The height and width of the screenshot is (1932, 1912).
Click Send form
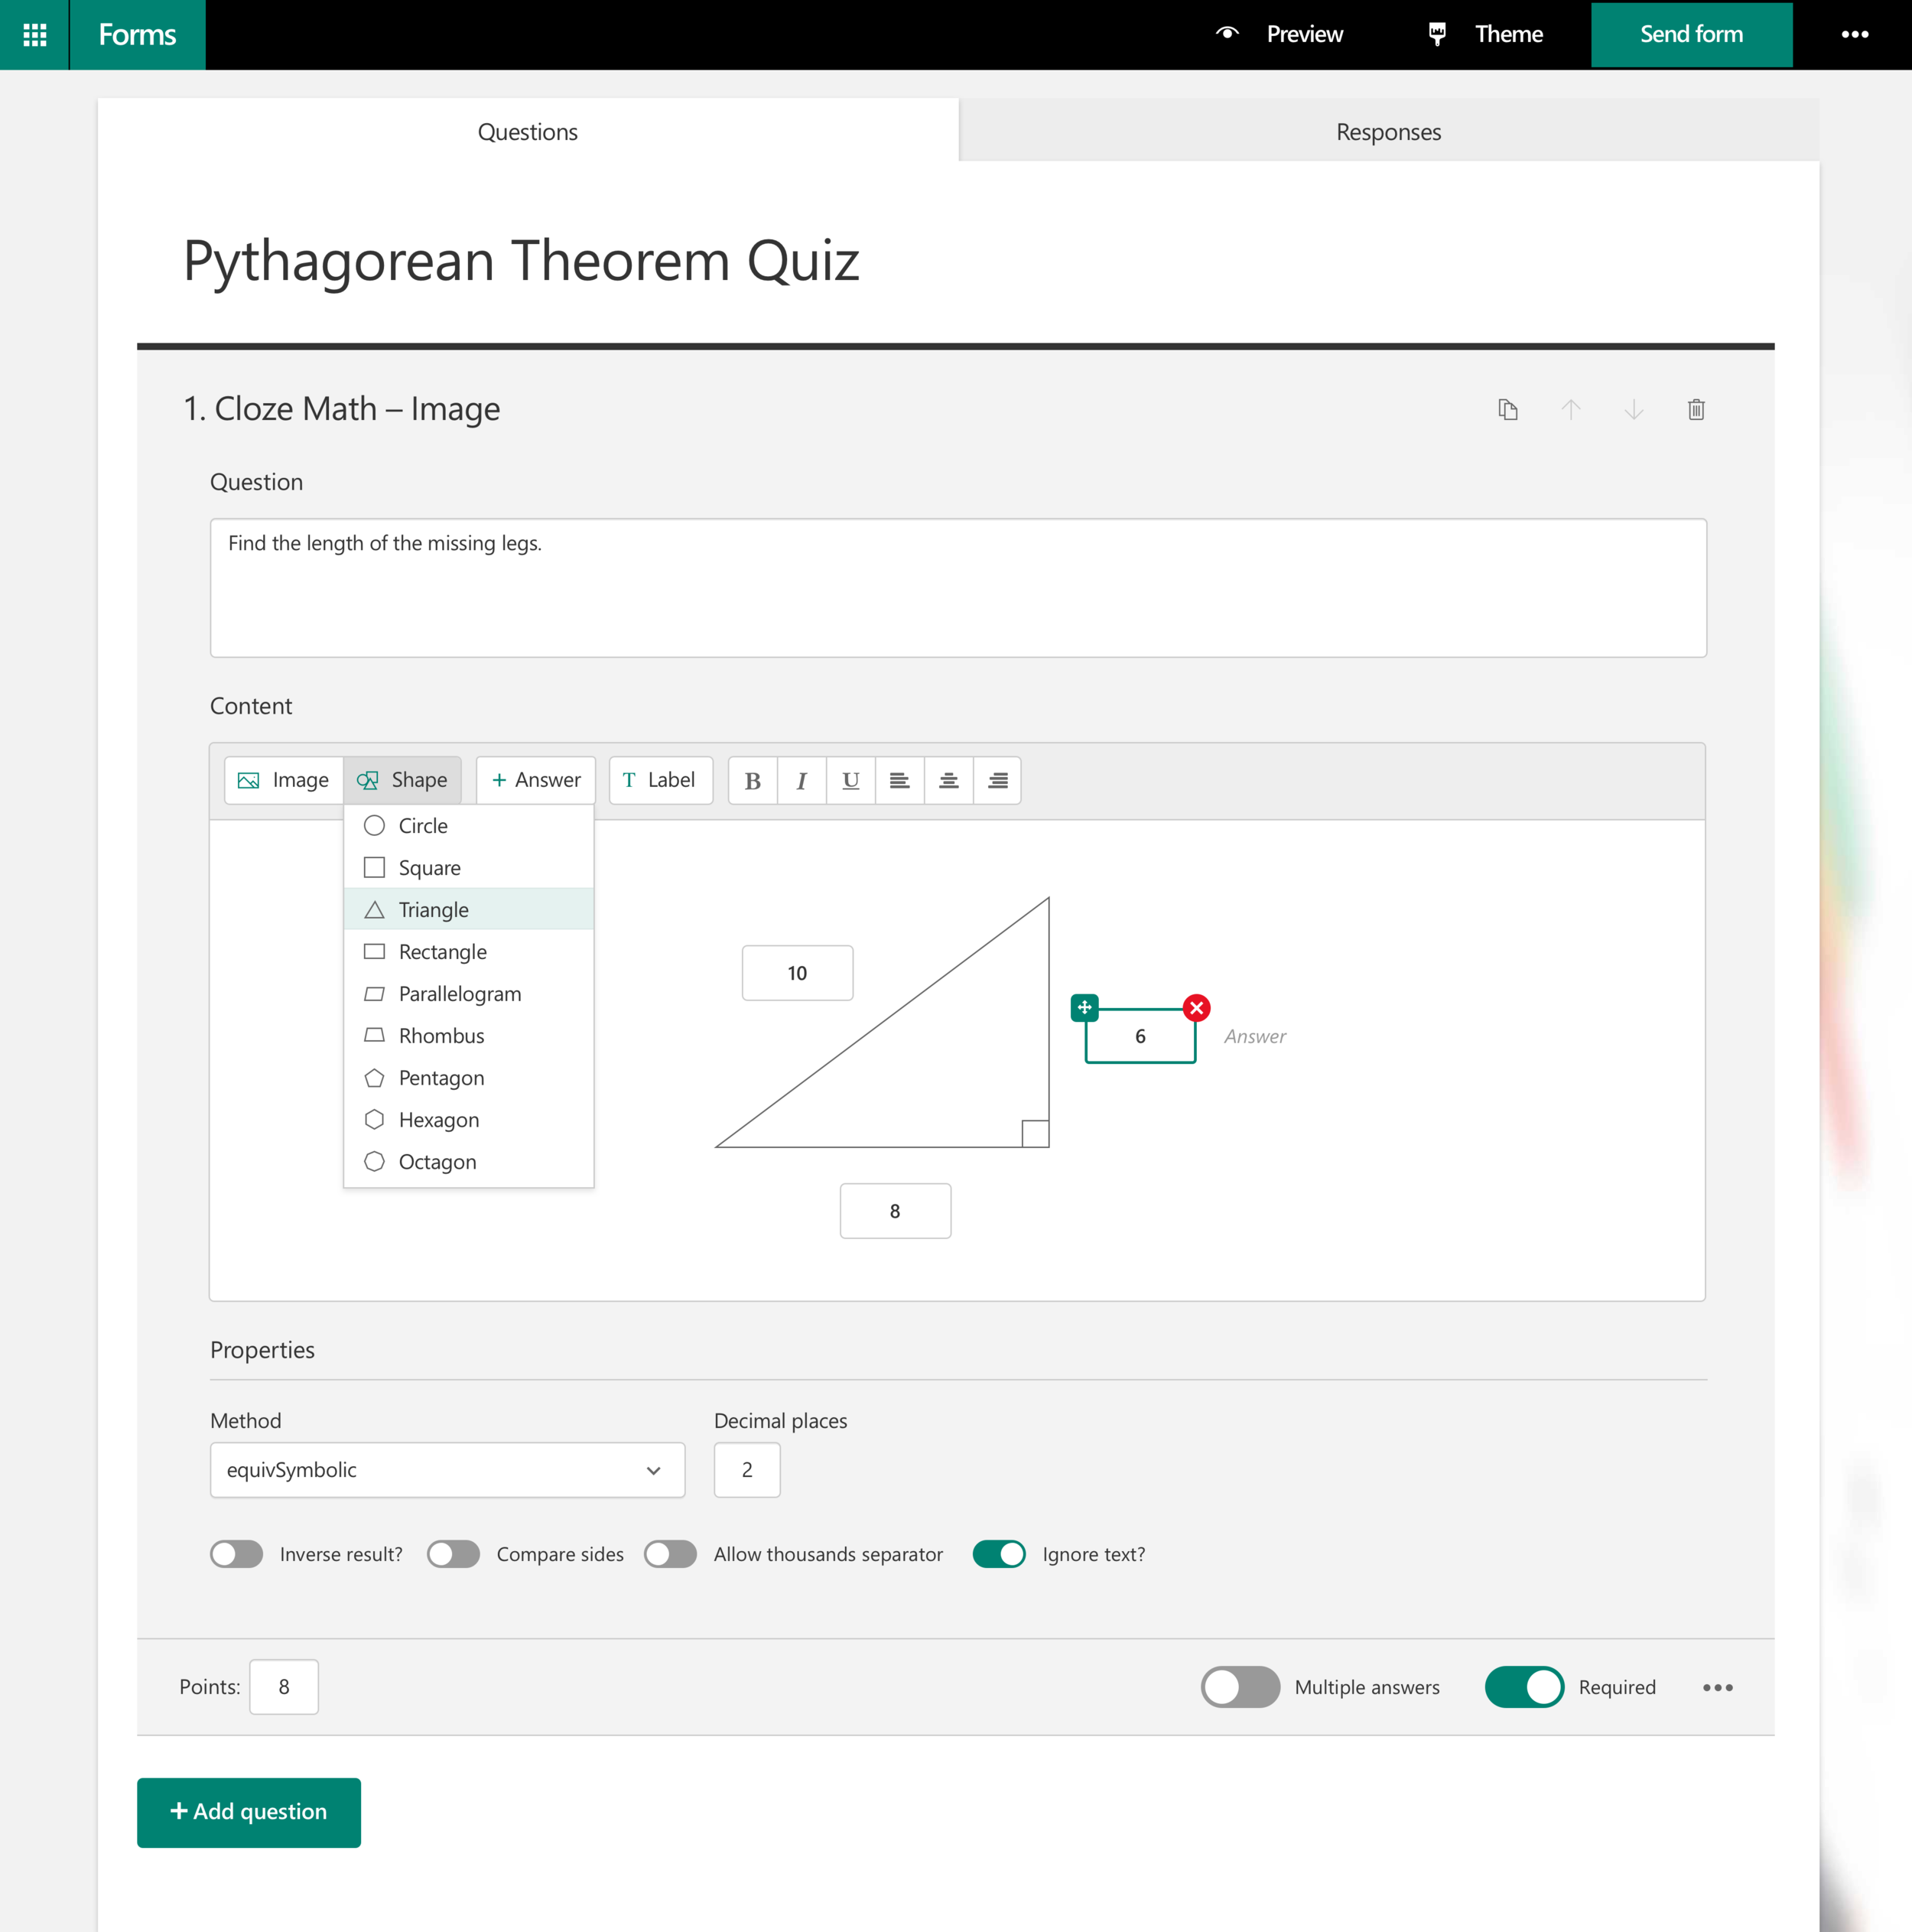click(x=1690, y=34)
